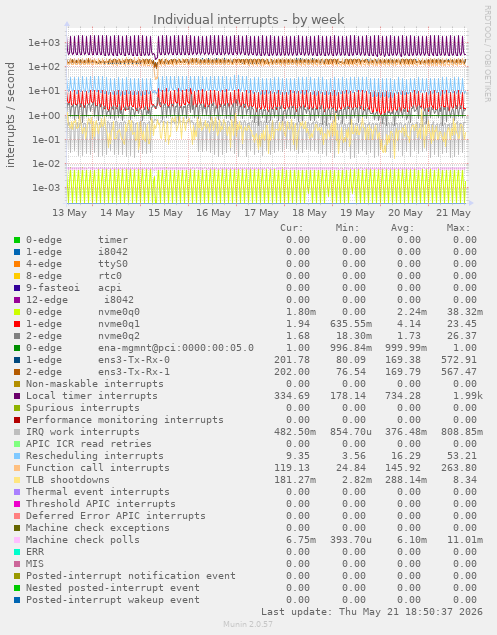Click the light blue Rescheduling interrupts swatch
This screenshot has width=497, height=635.
(17, 456)
